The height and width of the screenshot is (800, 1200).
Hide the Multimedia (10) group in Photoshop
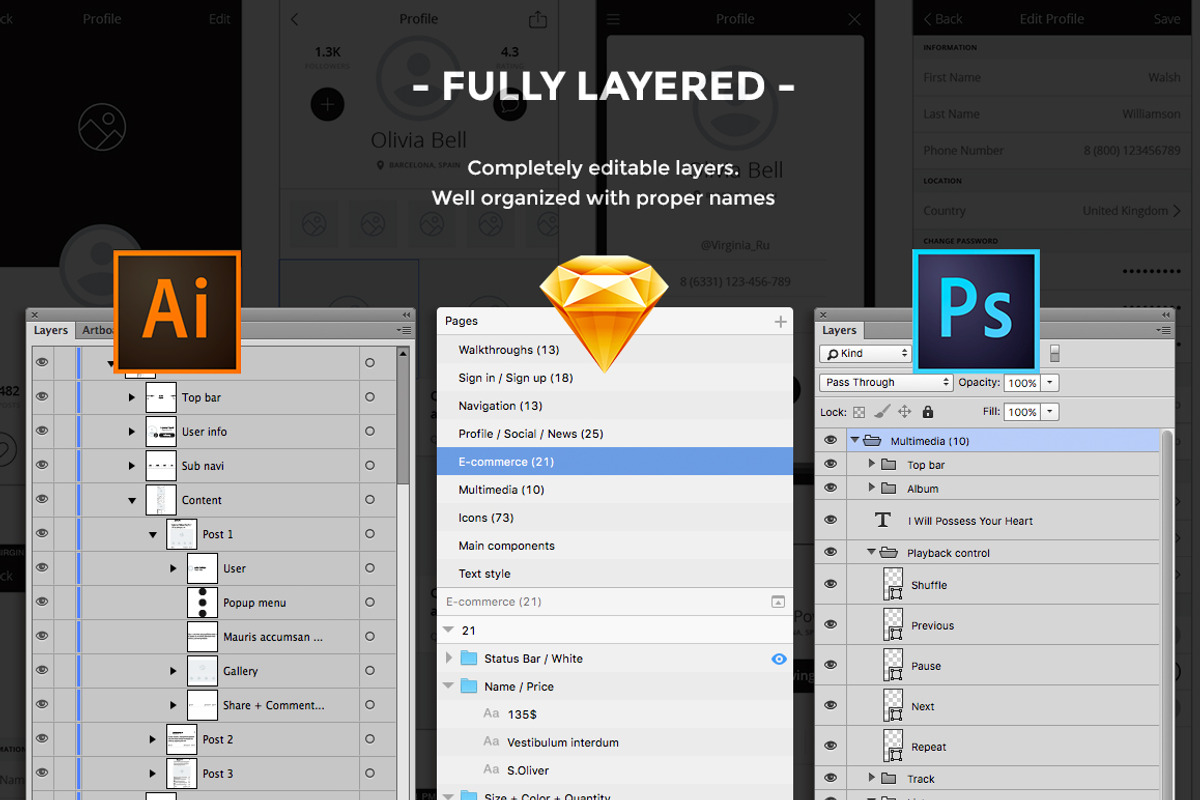pyautogui.click(x=830, y=440)
